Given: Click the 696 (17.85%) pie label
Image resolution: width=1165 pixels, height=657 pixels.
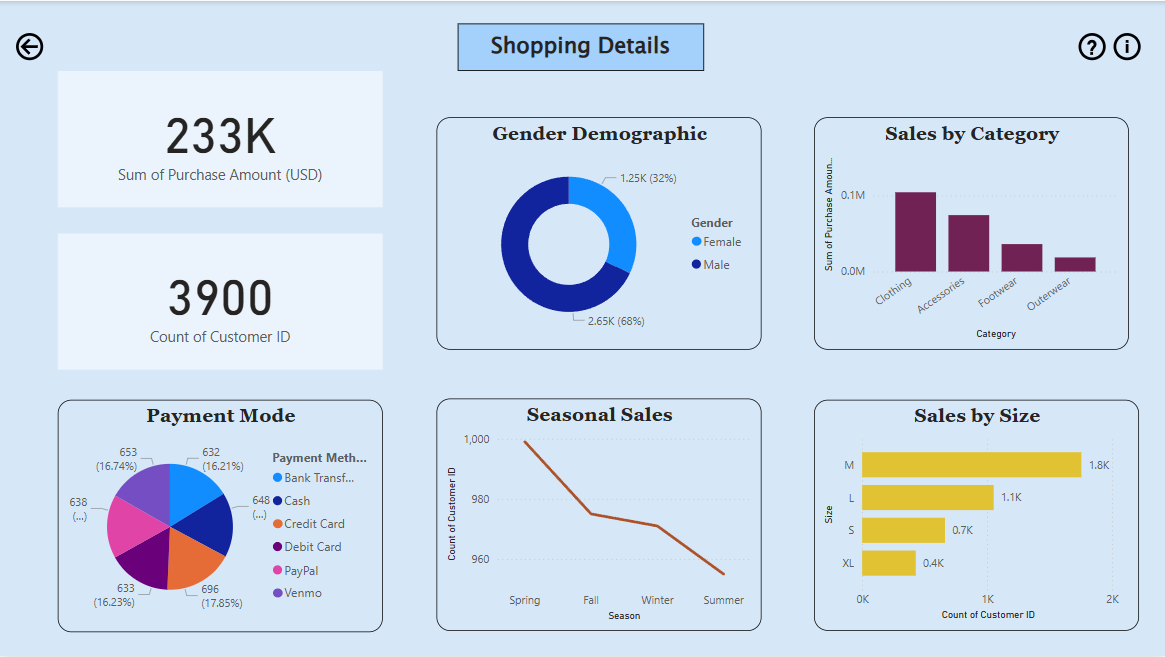Looking at the screenshot, I should pos(221,596).
